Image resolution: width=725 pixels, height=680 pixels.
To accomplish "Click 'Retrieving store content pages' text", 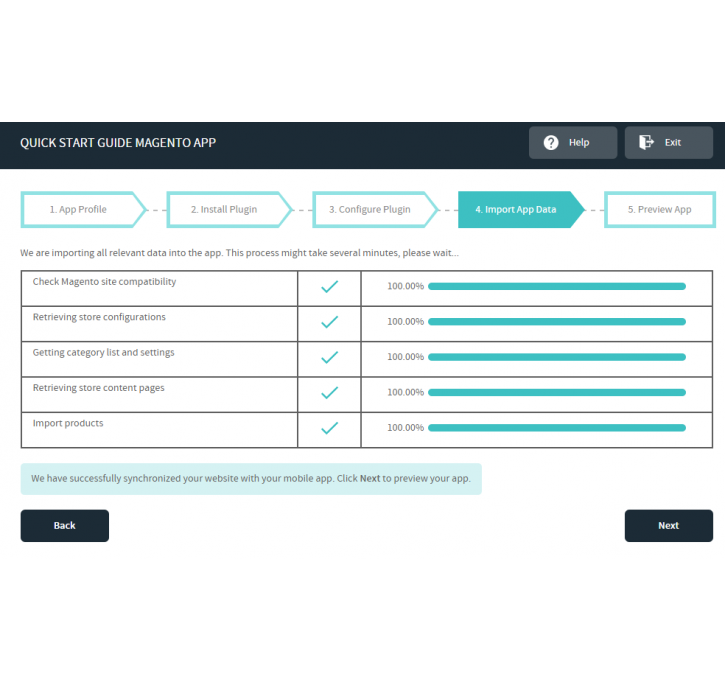I will 98,388.
